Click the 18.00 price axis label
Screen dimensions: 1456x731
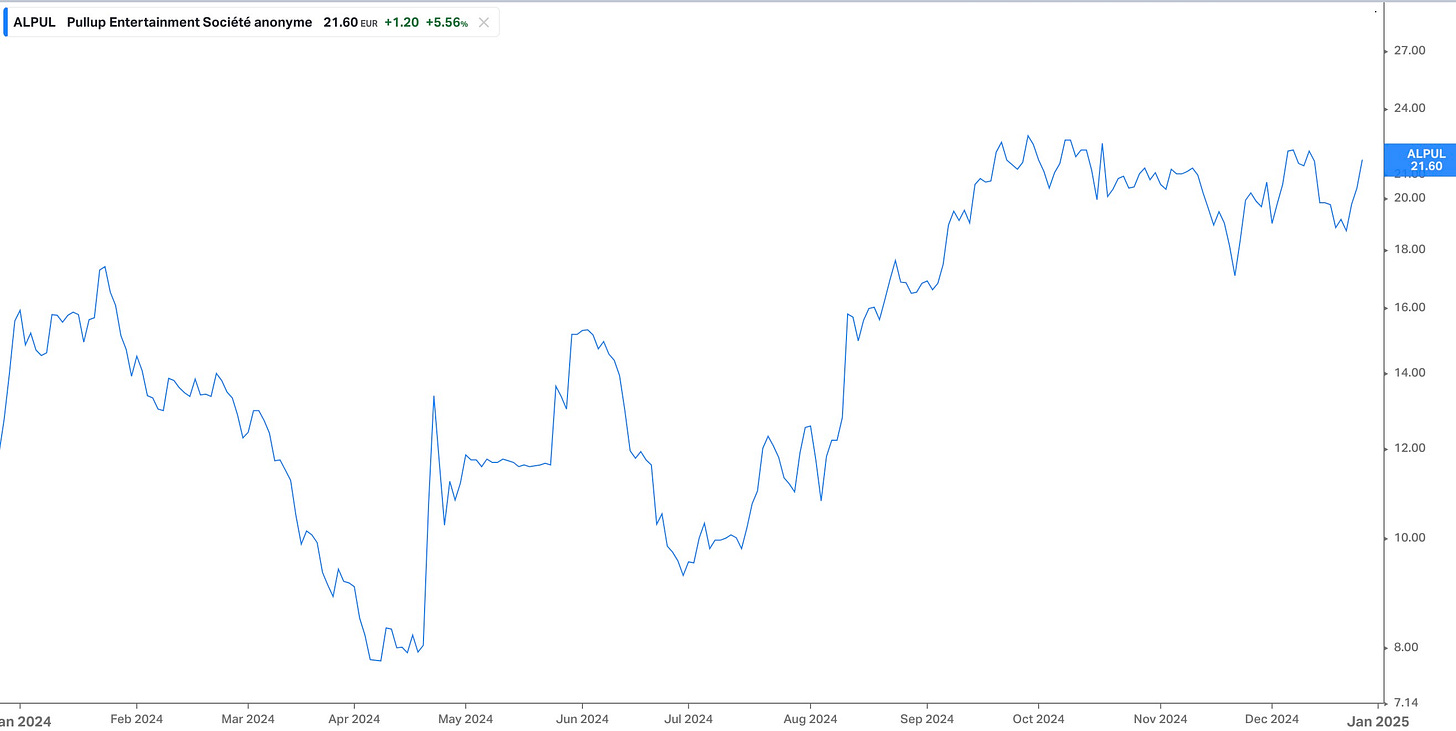pos(1408,249)
